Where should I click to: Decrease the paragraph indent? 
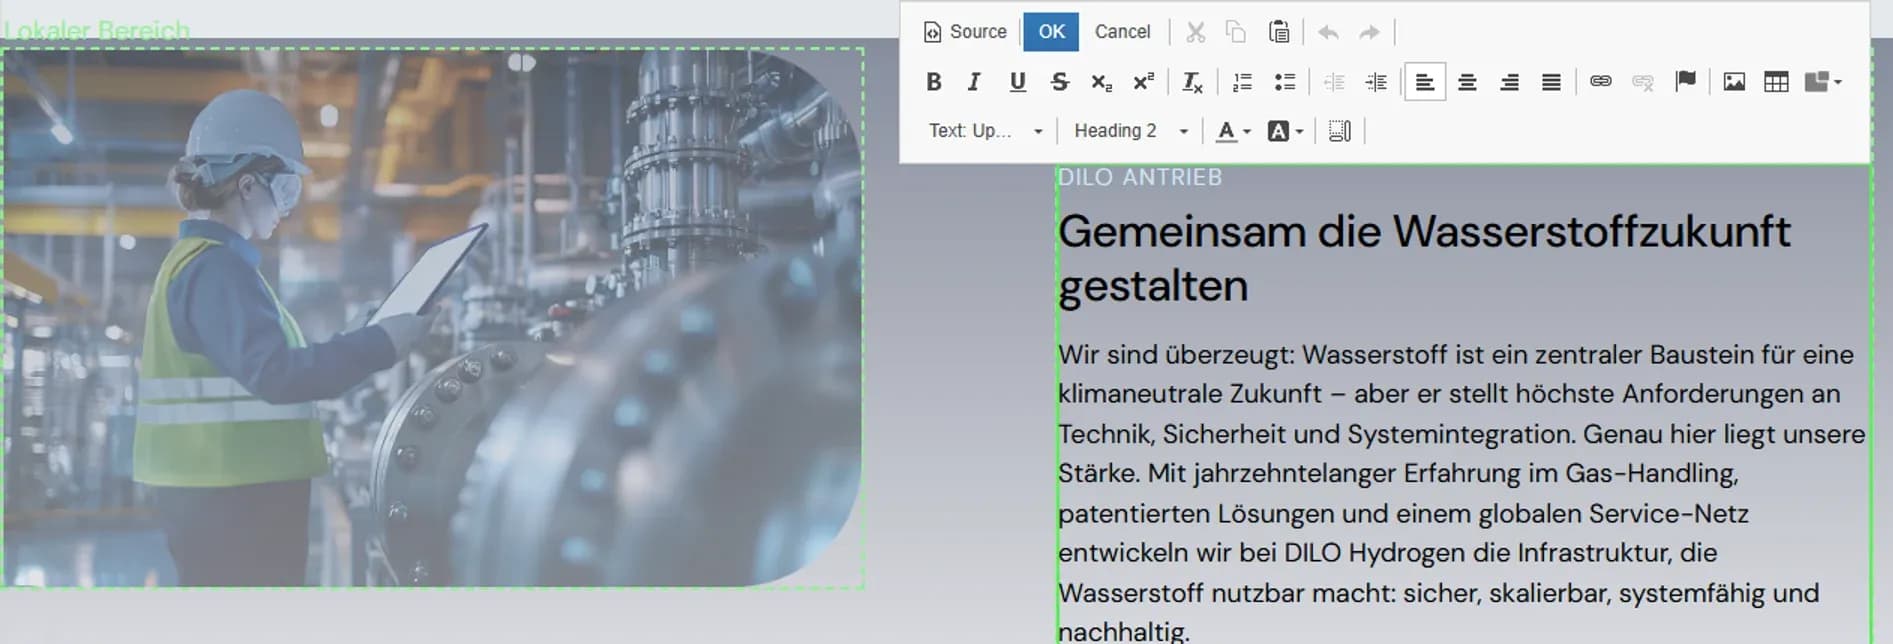coord(1334,82)
